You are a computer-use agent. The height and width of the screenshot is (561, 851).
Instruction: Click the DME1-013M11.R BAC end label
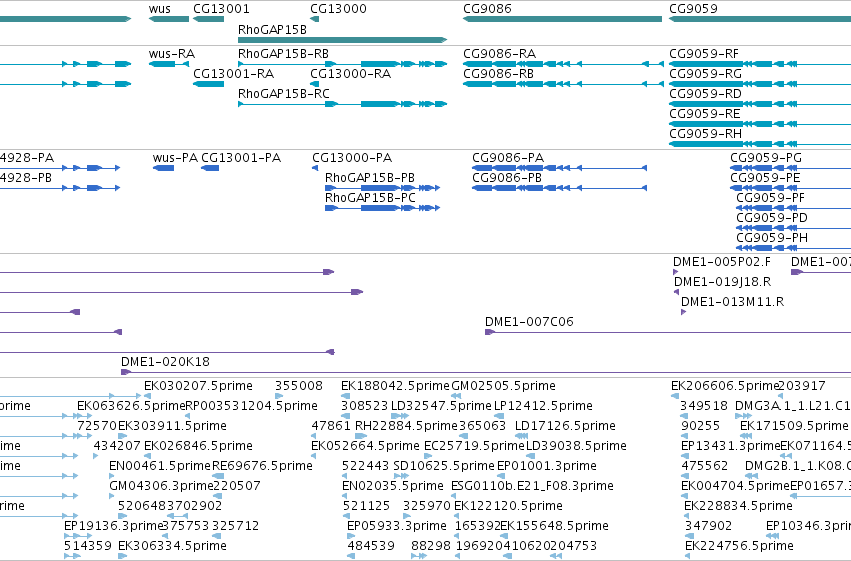[733, 302]
